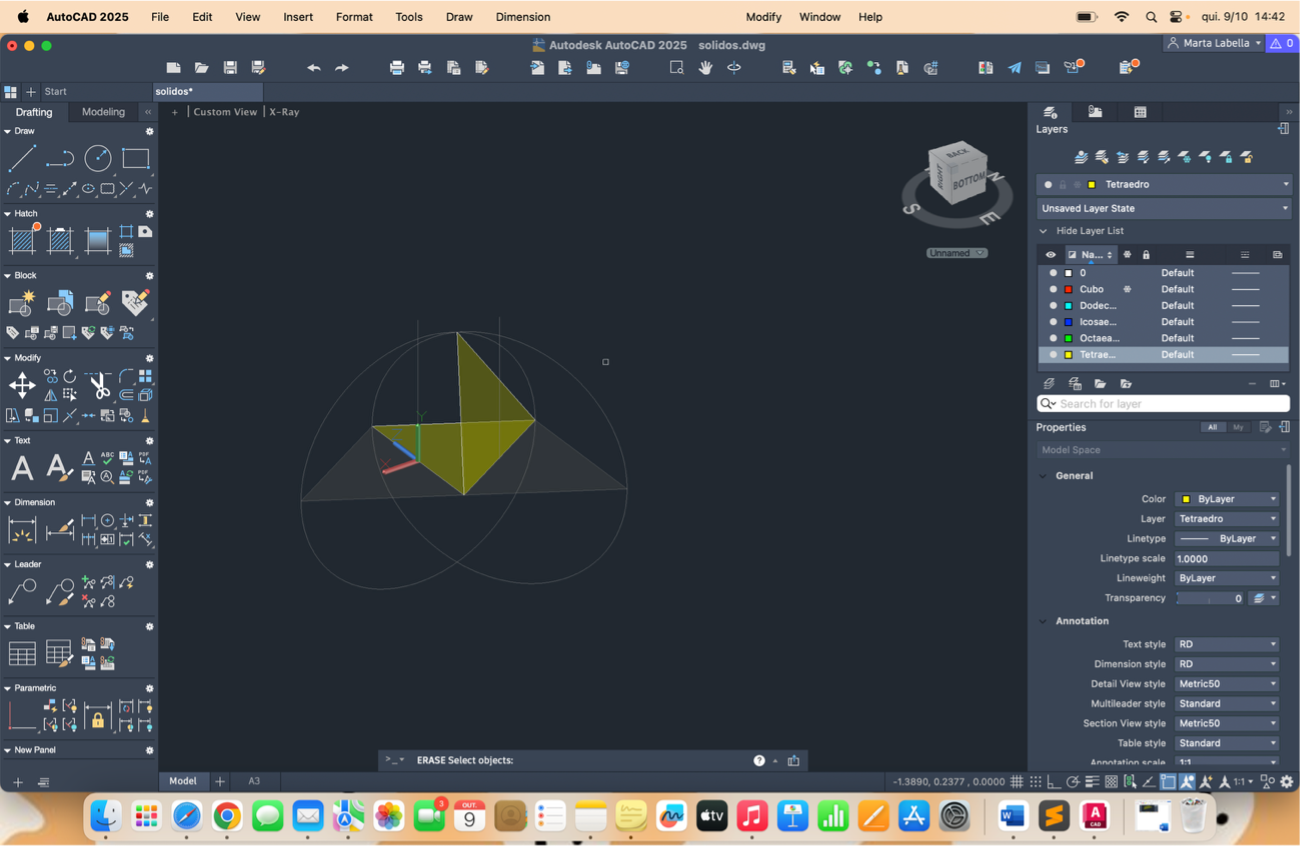Screen dimensions: 1304x849
Task: Click the New Layer icon below layer list
Action: [x=1049, y=384]
